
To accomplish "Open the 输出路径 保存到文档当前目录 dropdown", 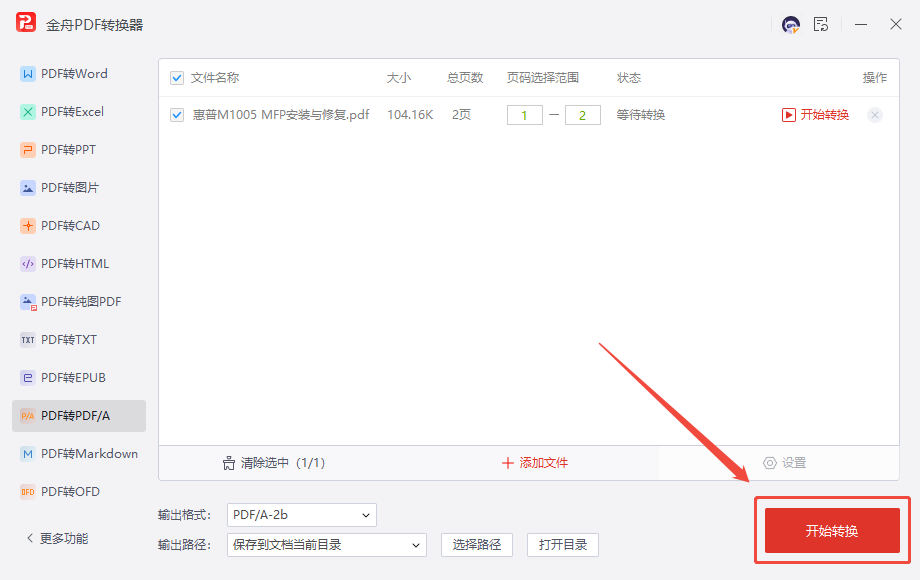I will click(327, 545).
